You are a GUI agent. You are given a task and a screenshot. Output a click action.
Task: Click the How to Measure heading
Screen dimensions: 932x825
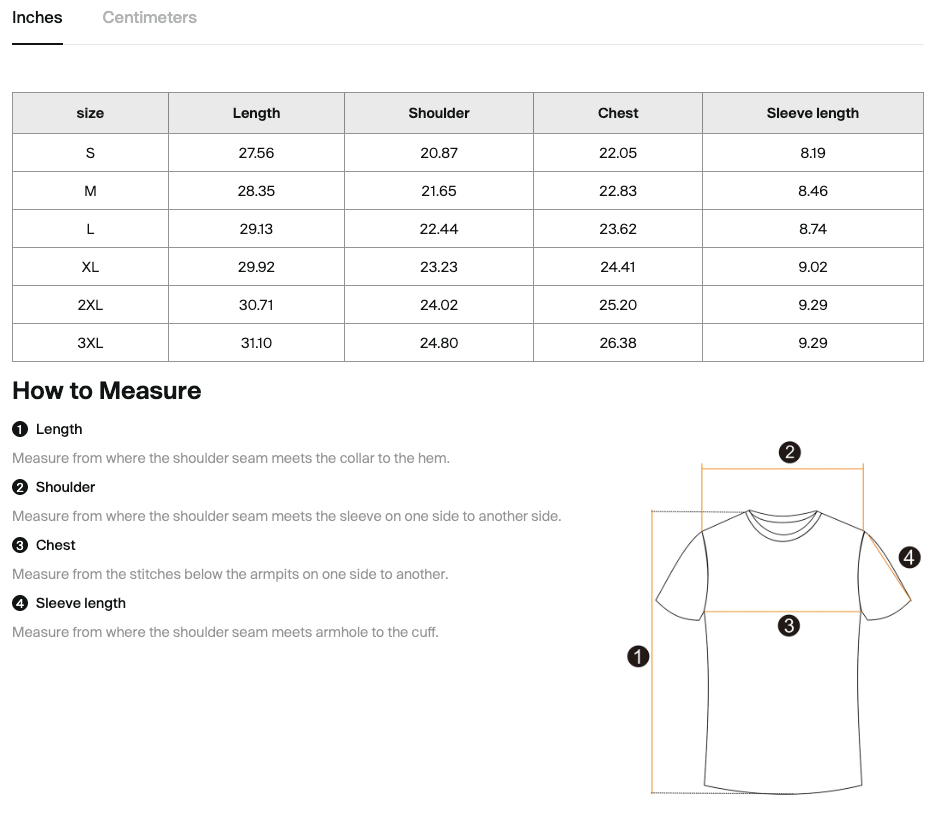(107, 391)
